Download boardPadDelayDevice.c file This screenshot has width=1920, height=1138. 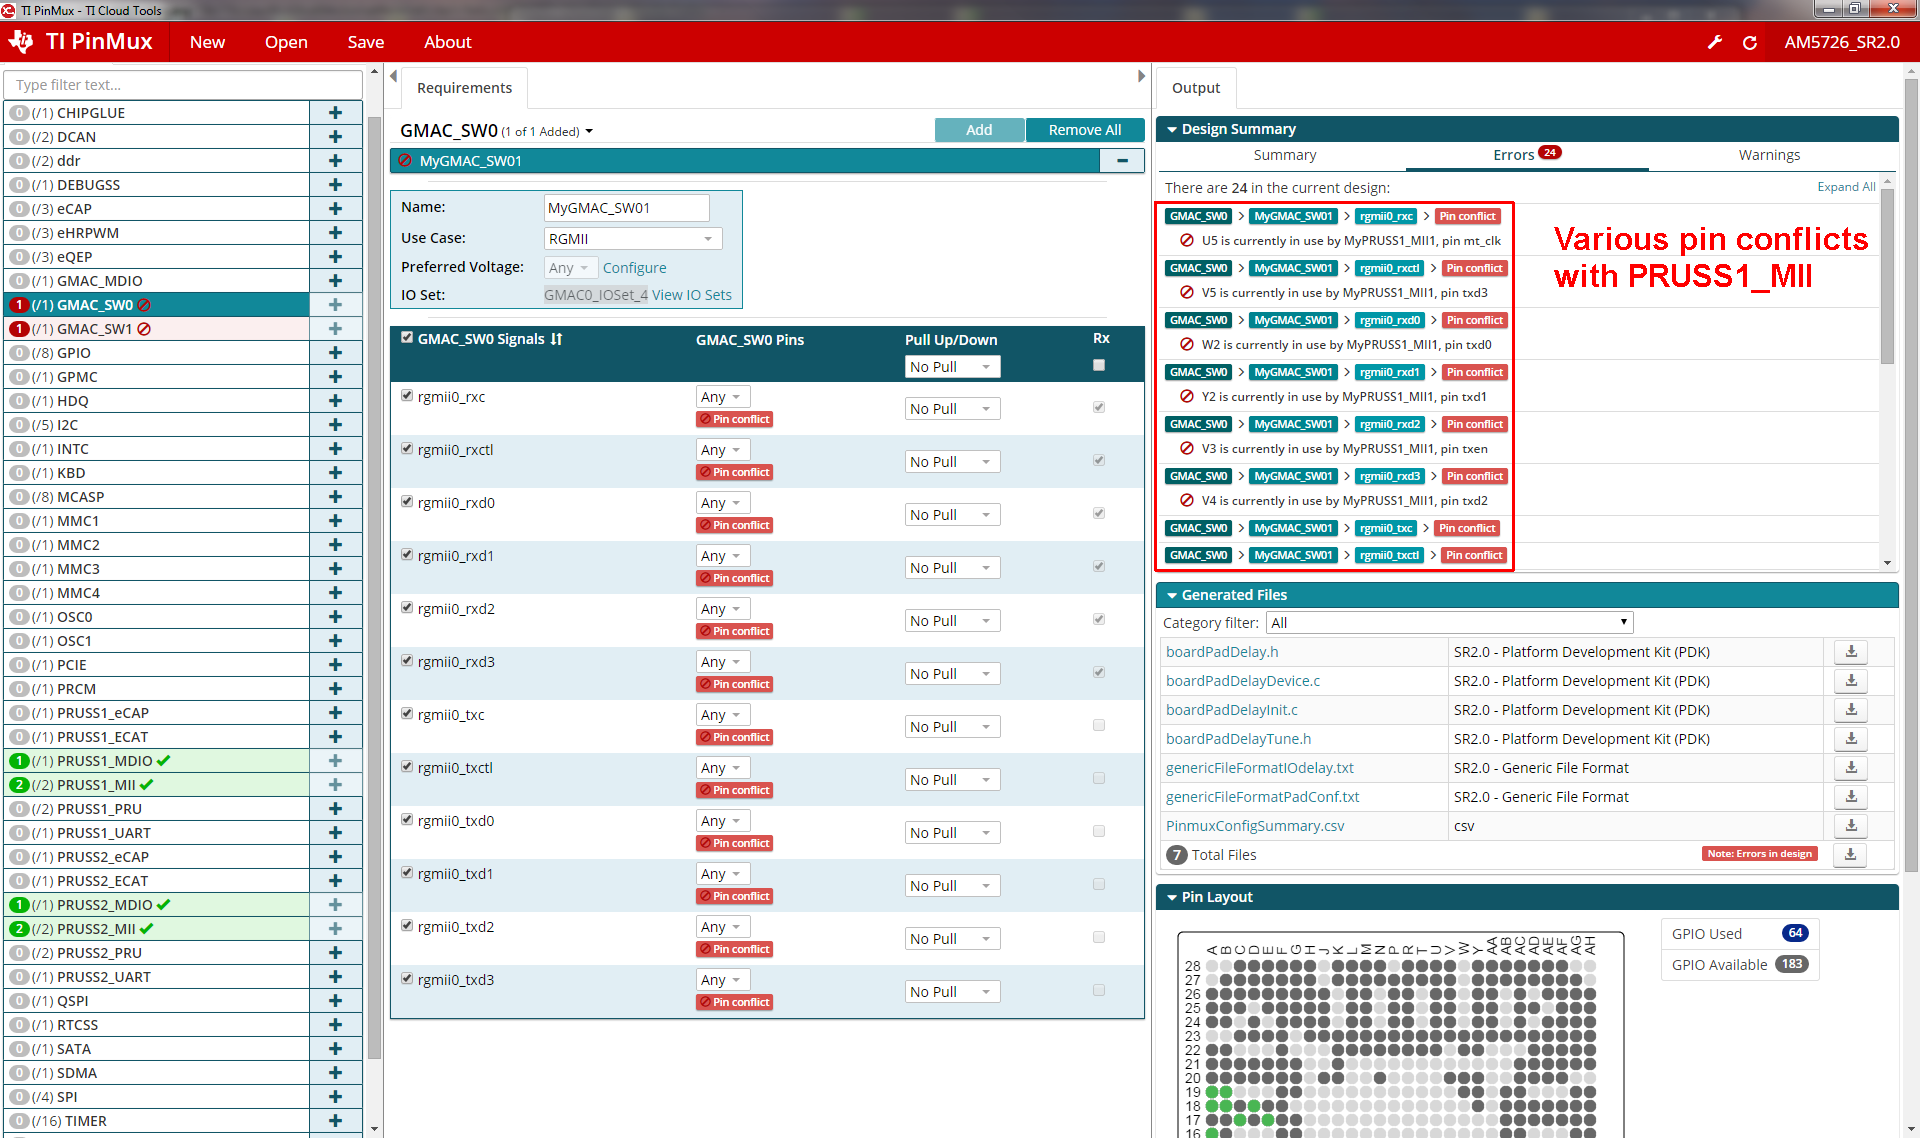click(1850, 681)
